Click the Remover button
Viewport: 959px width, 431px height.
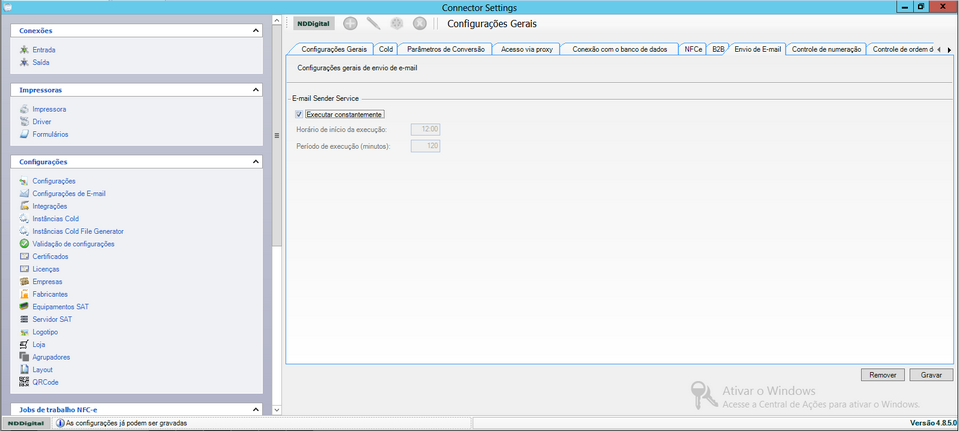pos(883,375)
